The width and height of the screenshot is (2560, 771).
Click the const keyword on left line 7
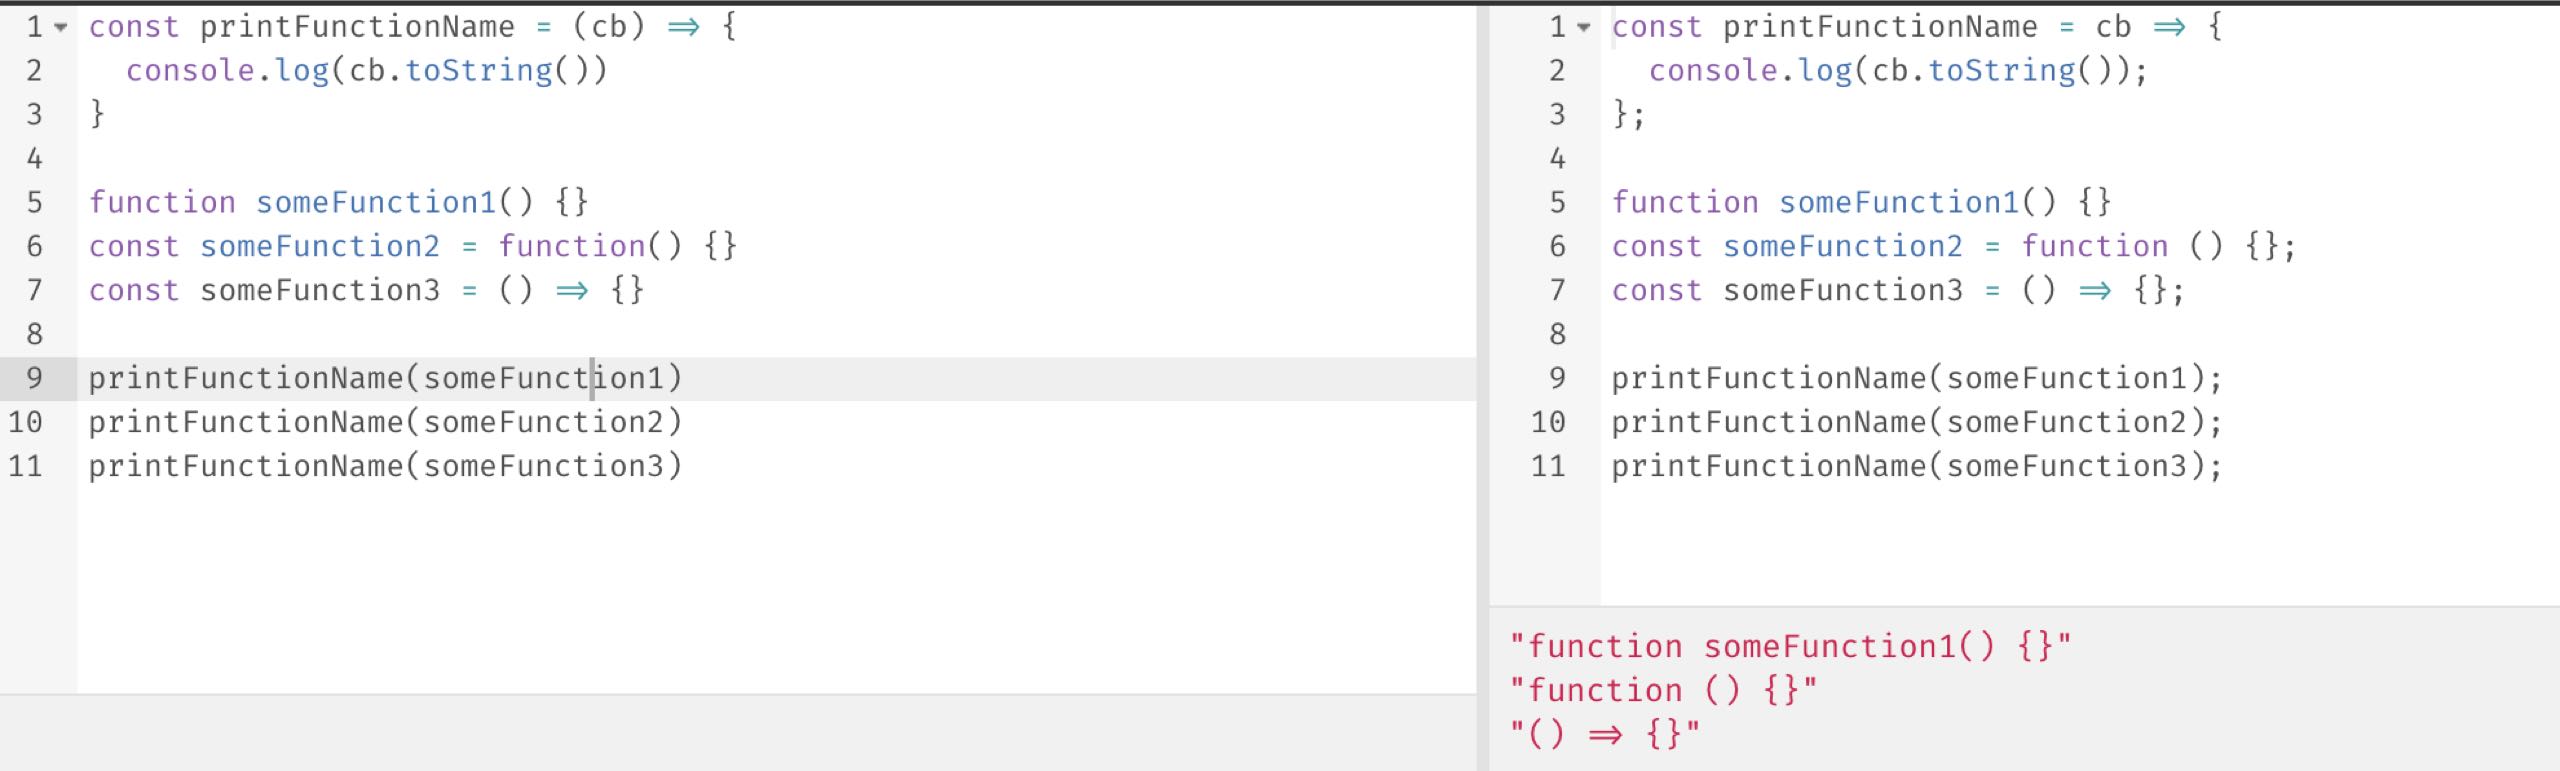[x=134, y=290]
